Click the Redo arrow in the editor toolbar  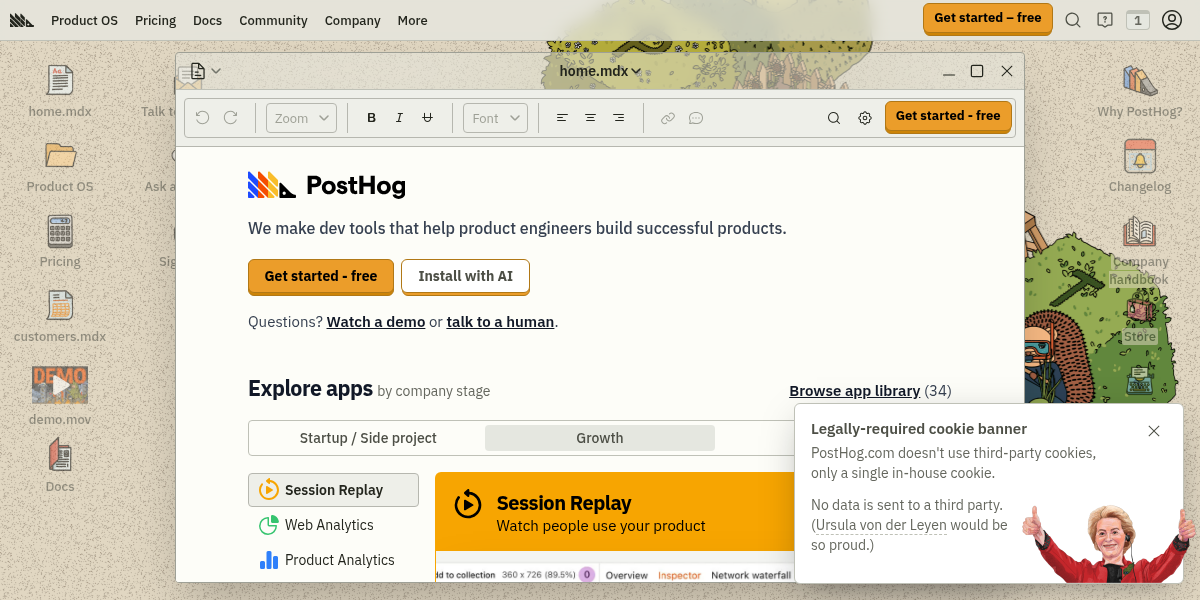pyautogui.click(x=232, y=117)
